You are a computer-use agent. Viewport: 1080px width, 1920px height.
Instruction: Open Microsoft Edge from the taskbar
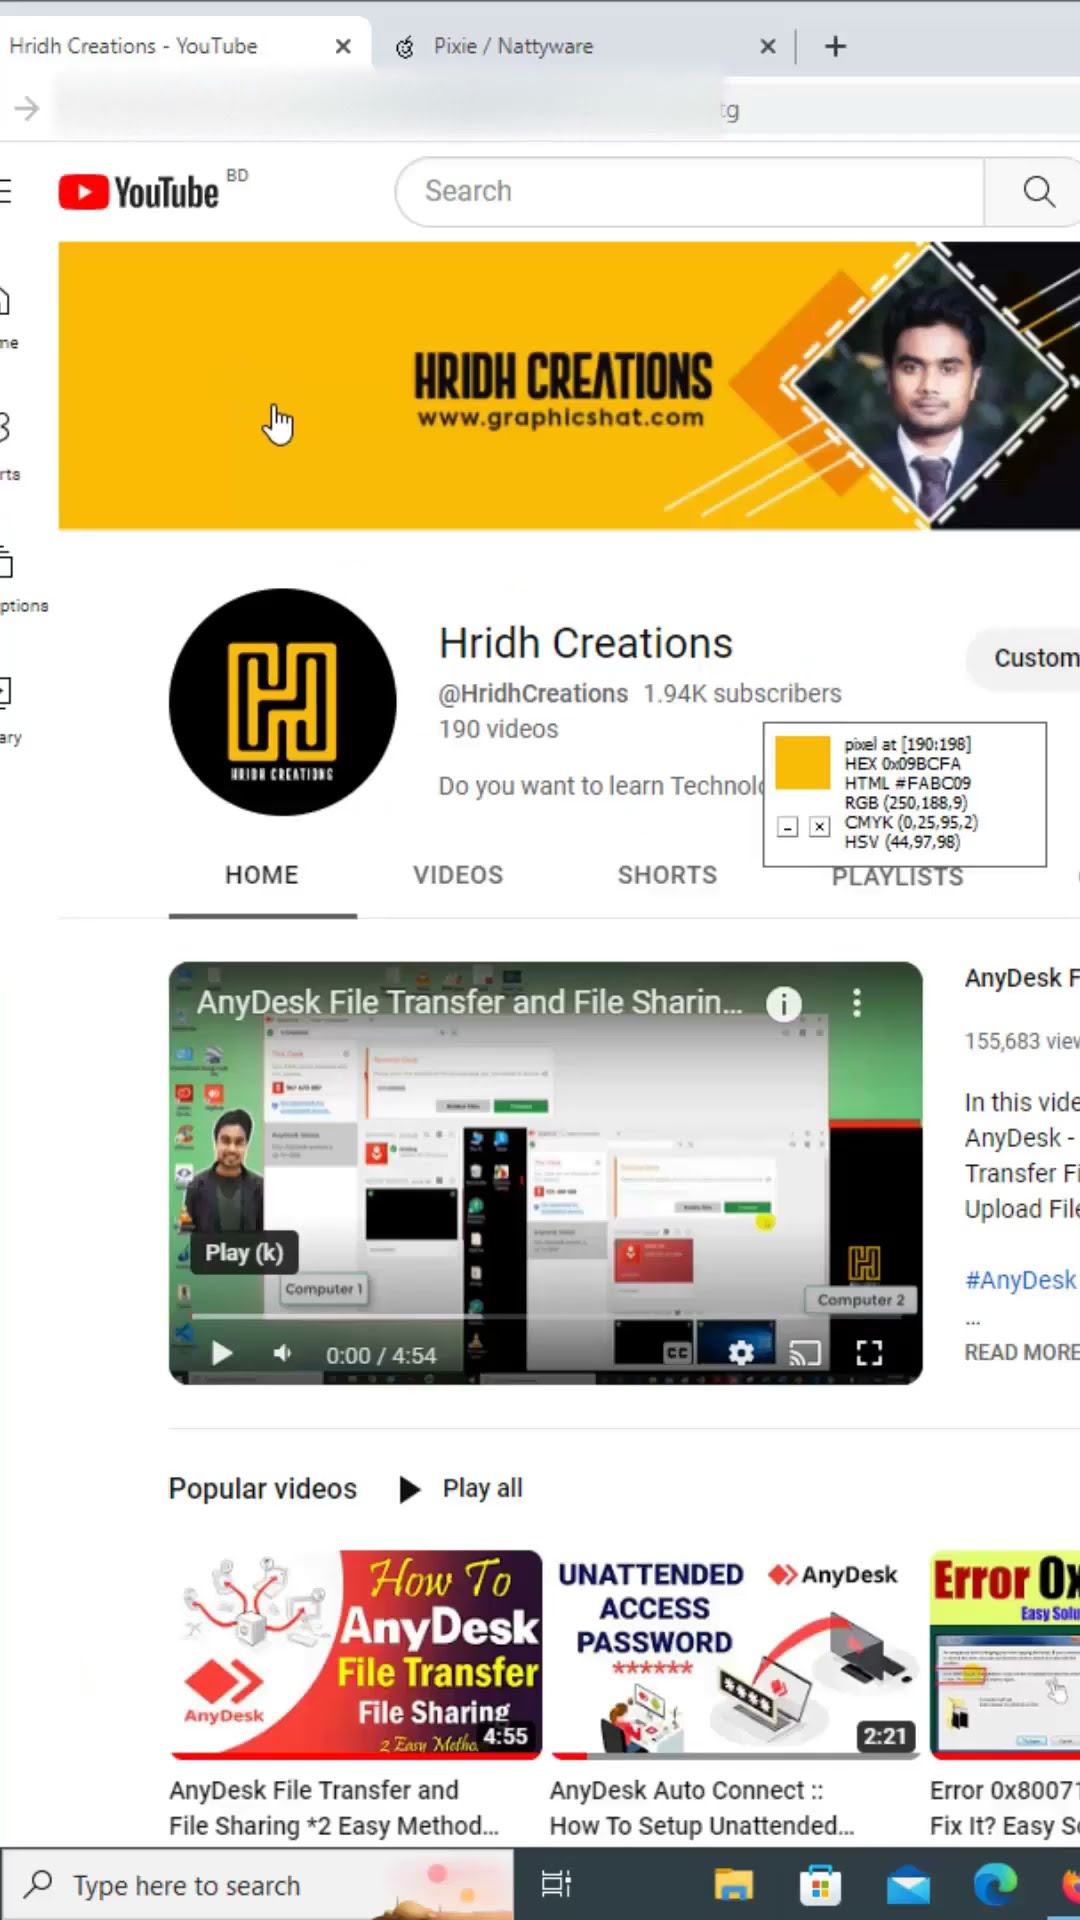[995, 1885]
